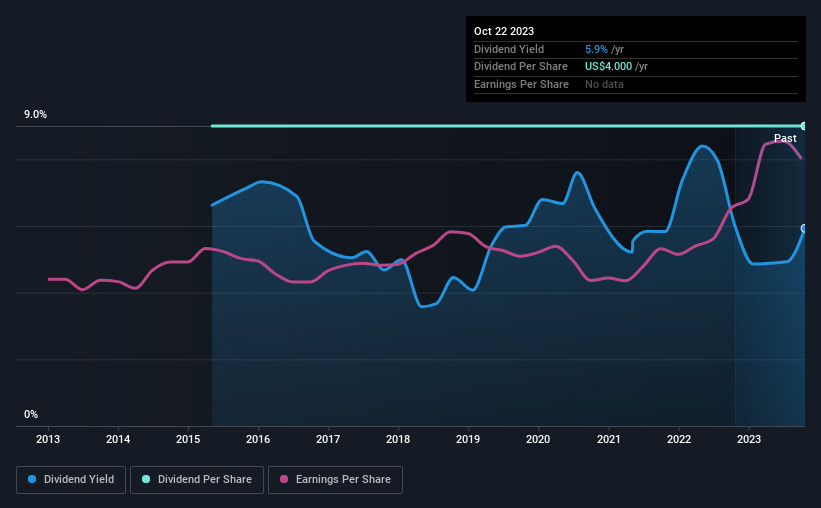
Task: Click the blue Dividend Yield legend dot
Action: point(32,479)
